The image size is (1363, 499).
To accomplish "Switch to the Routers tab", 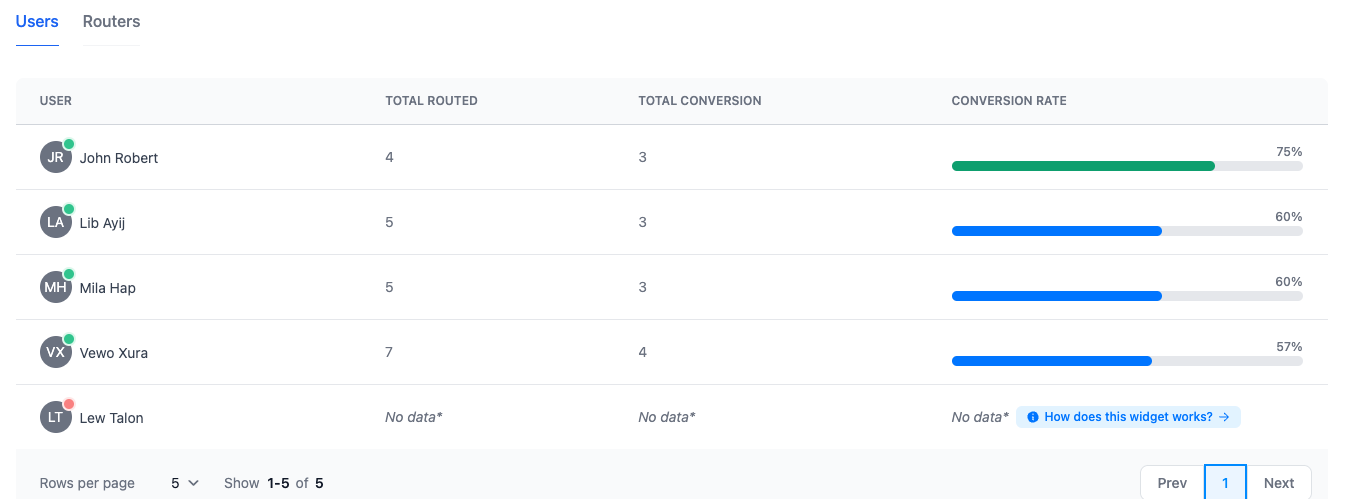I will point(111,22).
